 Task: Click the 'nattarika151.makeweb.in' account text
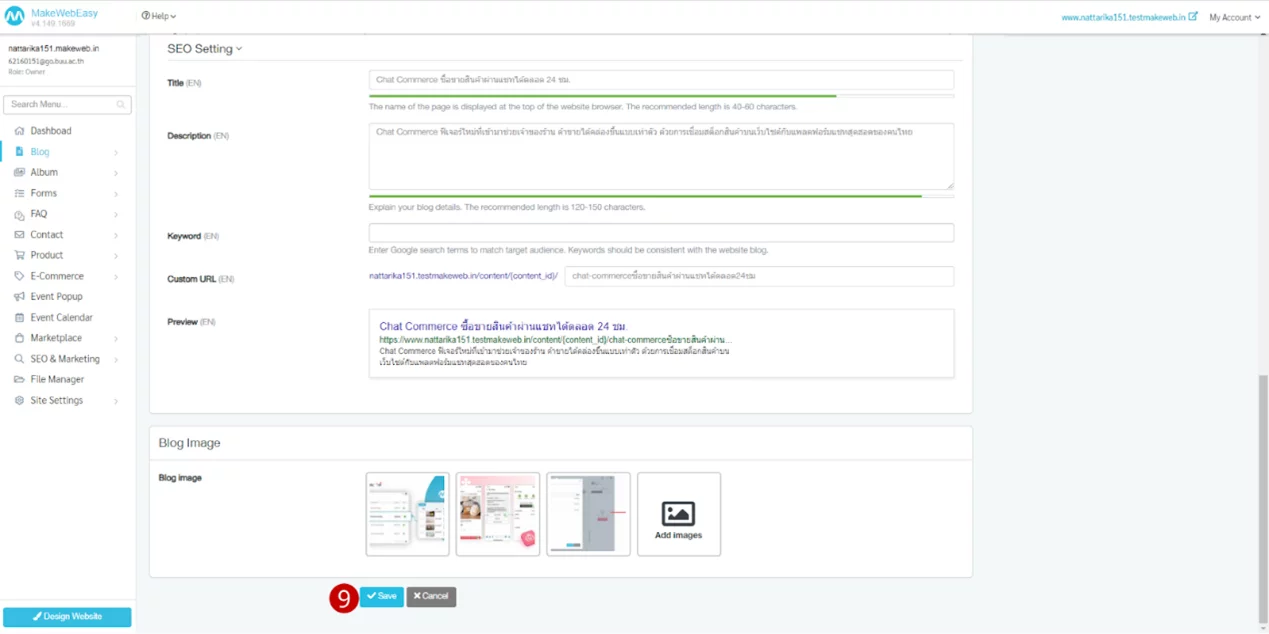click(x=54, y=48)
